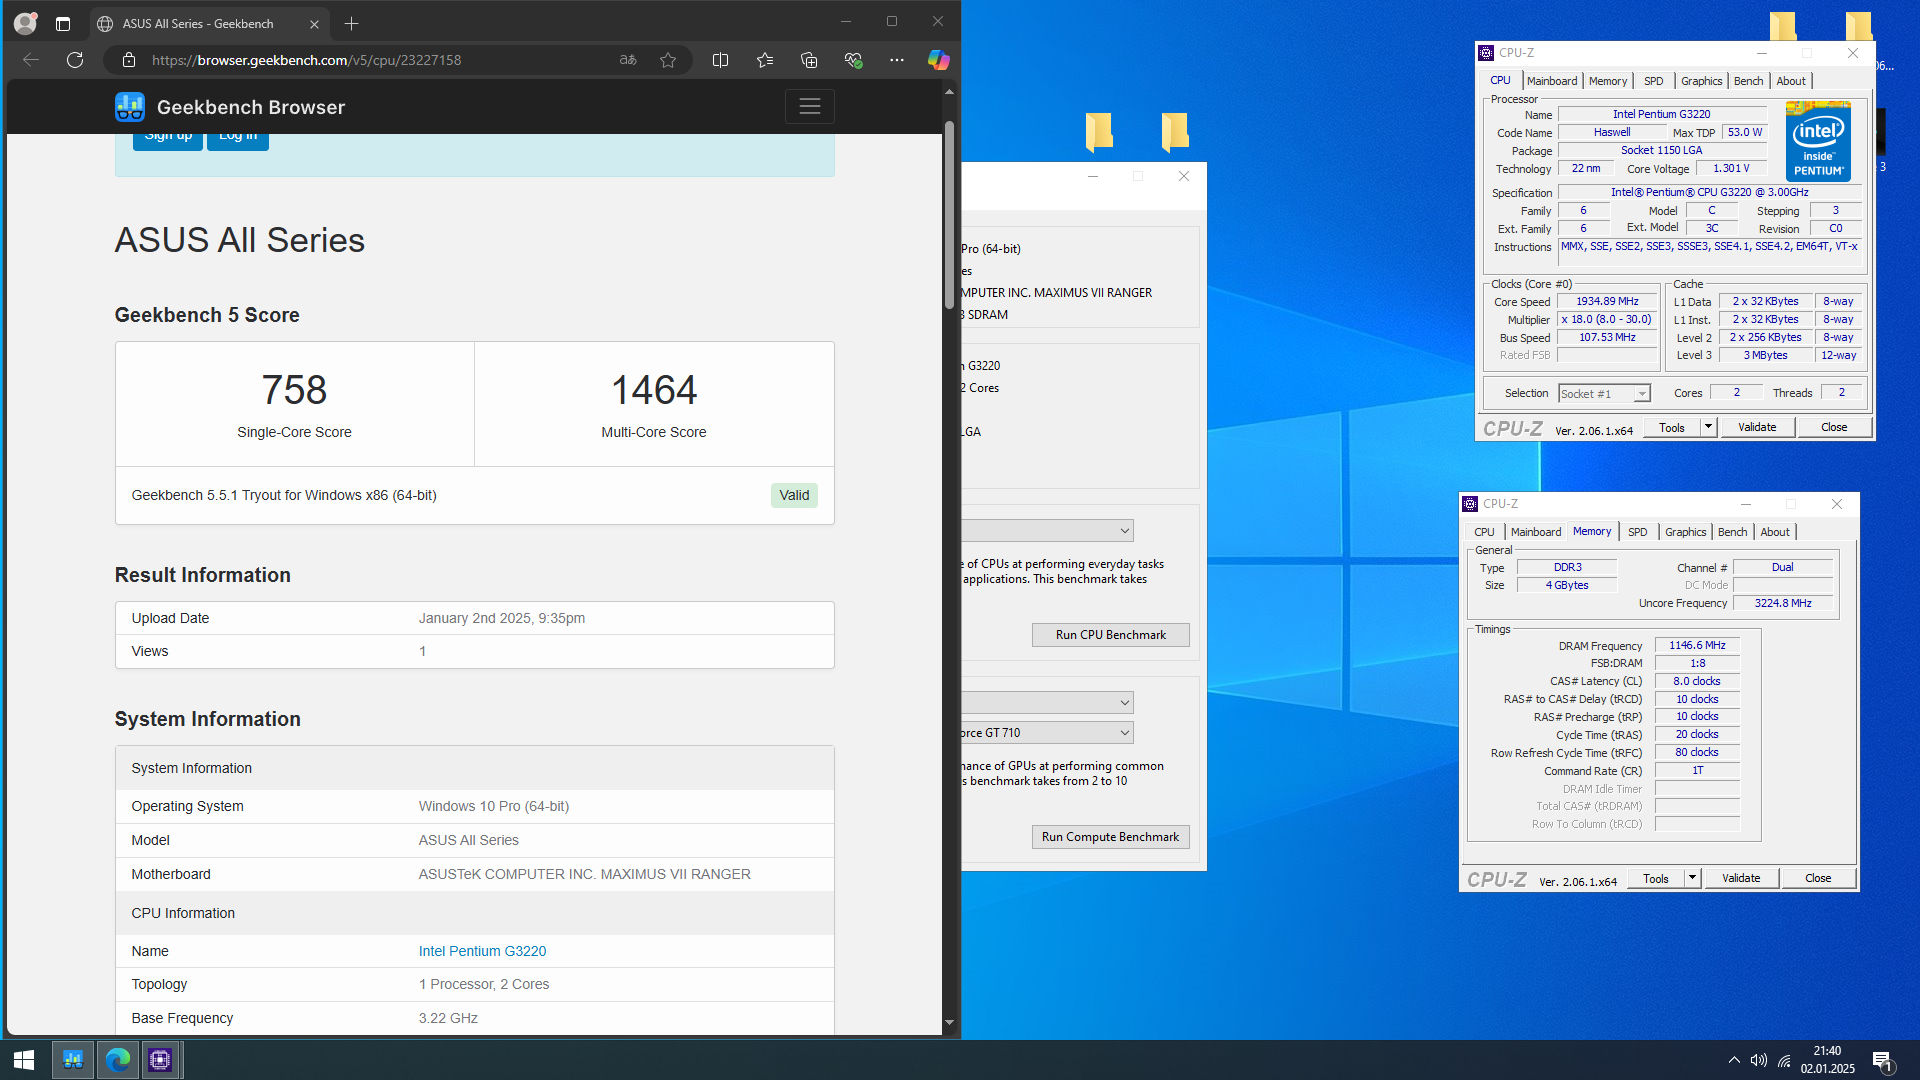The width and height of the screenshot is (1920, 1080).
Task: Run CPU Benchmark in Geekbench window
Action: (1110, 635)
